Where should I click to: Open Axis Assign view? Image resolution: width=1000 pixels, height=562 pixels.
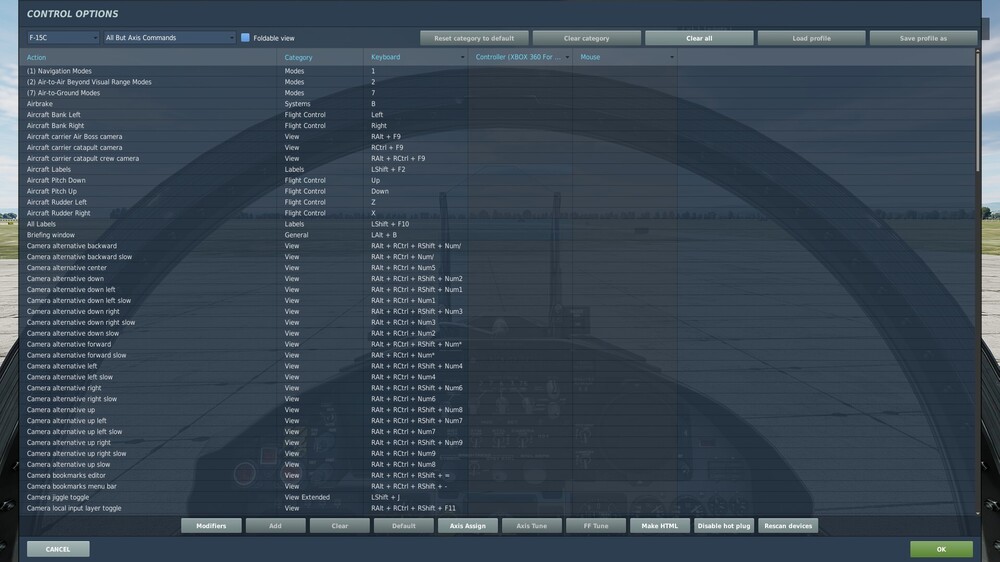[467, 526]
